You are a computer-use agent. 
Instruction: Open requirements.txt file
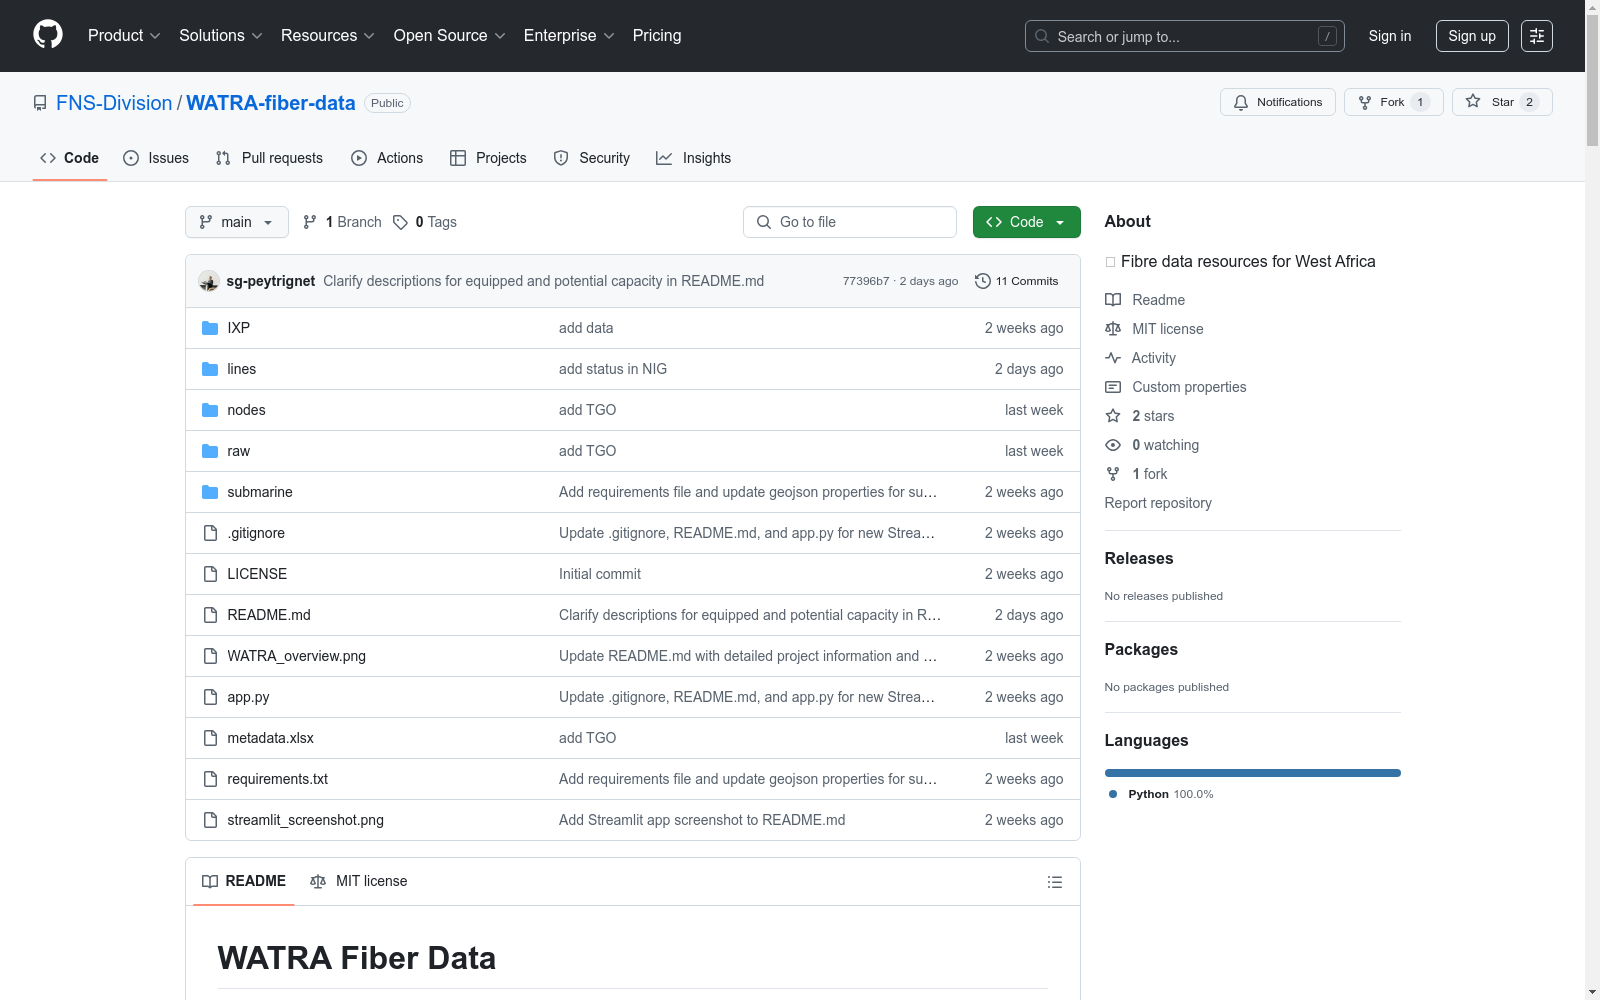point(277,779)
